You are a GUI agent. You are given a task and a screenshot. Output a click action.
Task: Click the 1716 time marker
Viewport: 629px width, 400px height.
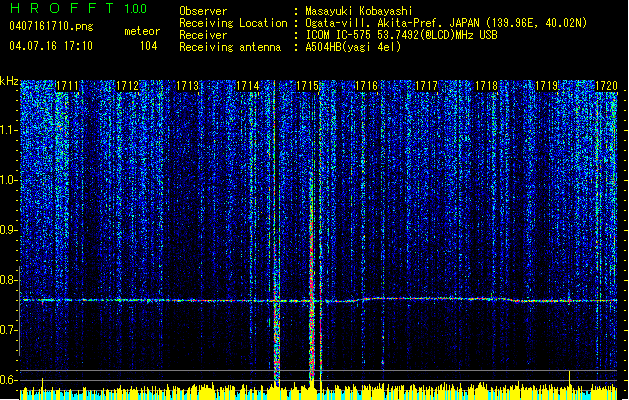tap(367, 86)
